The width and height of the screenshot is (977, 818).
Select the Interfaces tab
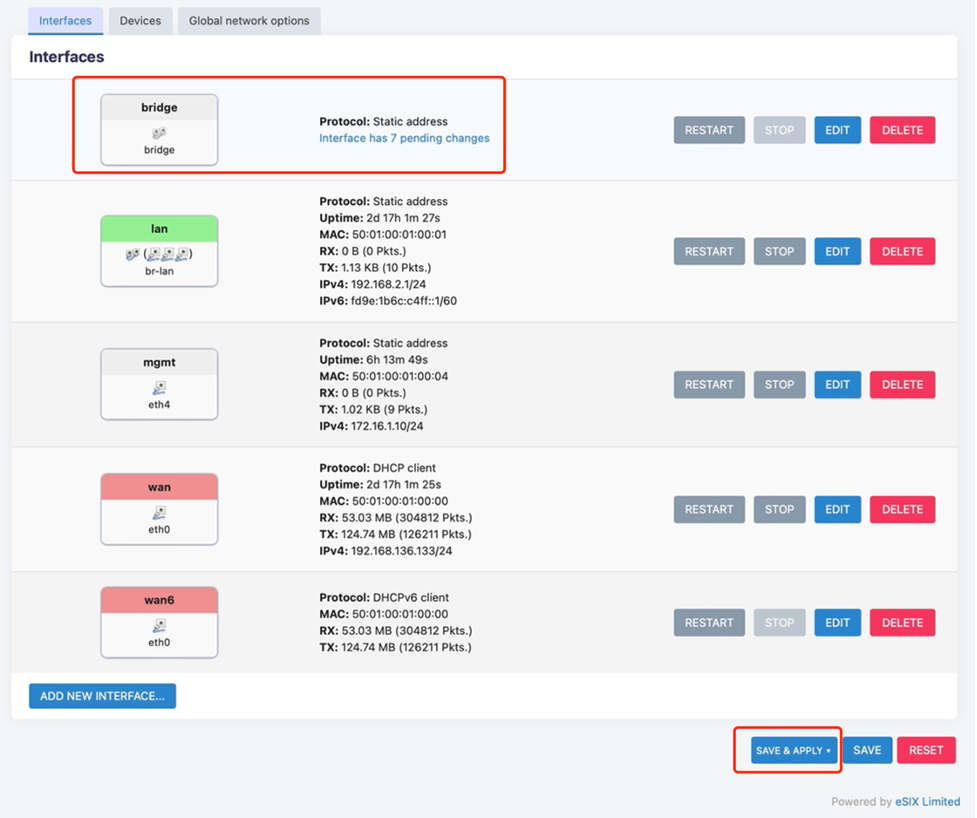[64, 20]
